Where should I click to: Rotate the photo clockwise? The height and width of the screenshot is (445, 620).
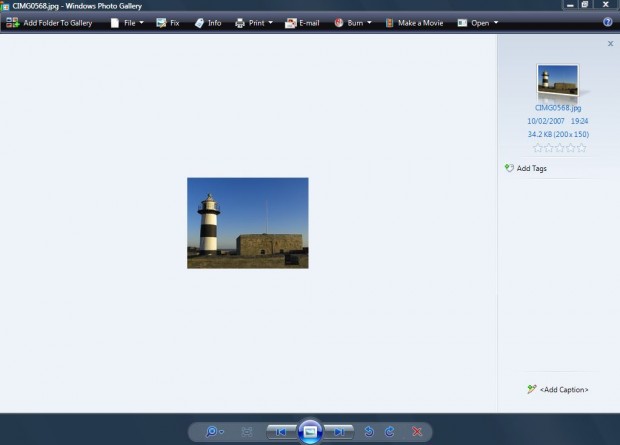point(389,432)
